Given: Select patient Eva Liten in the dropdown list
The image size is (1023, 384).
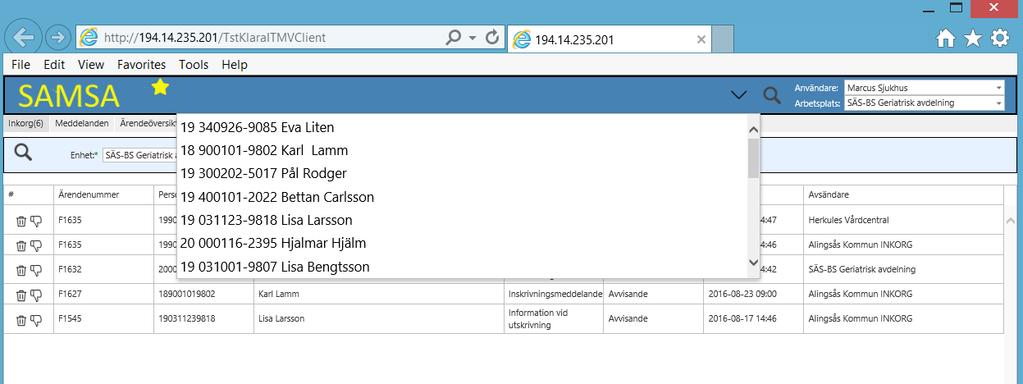Looking at the screenshot, I should 462,127.
